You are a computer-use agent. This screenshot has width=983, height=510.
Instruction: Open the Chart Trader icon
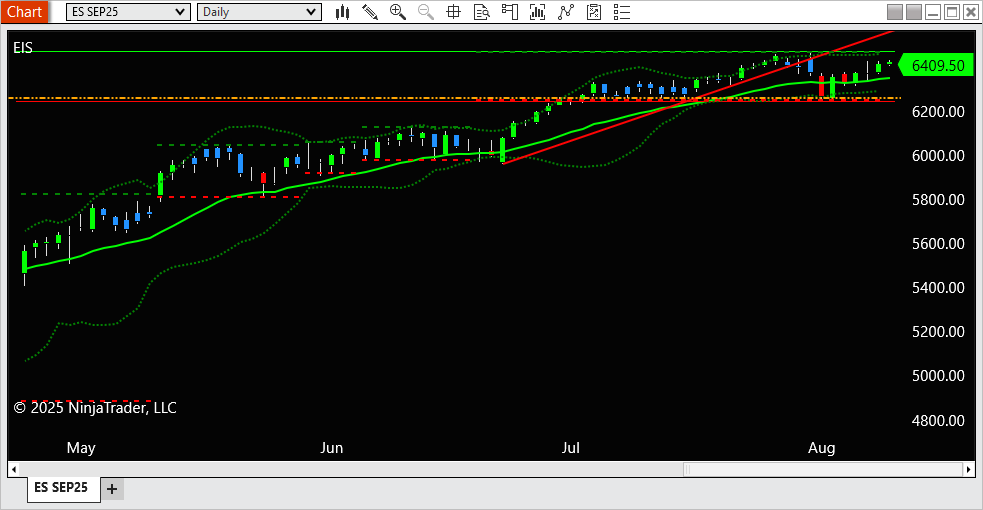tap(510, 12)
